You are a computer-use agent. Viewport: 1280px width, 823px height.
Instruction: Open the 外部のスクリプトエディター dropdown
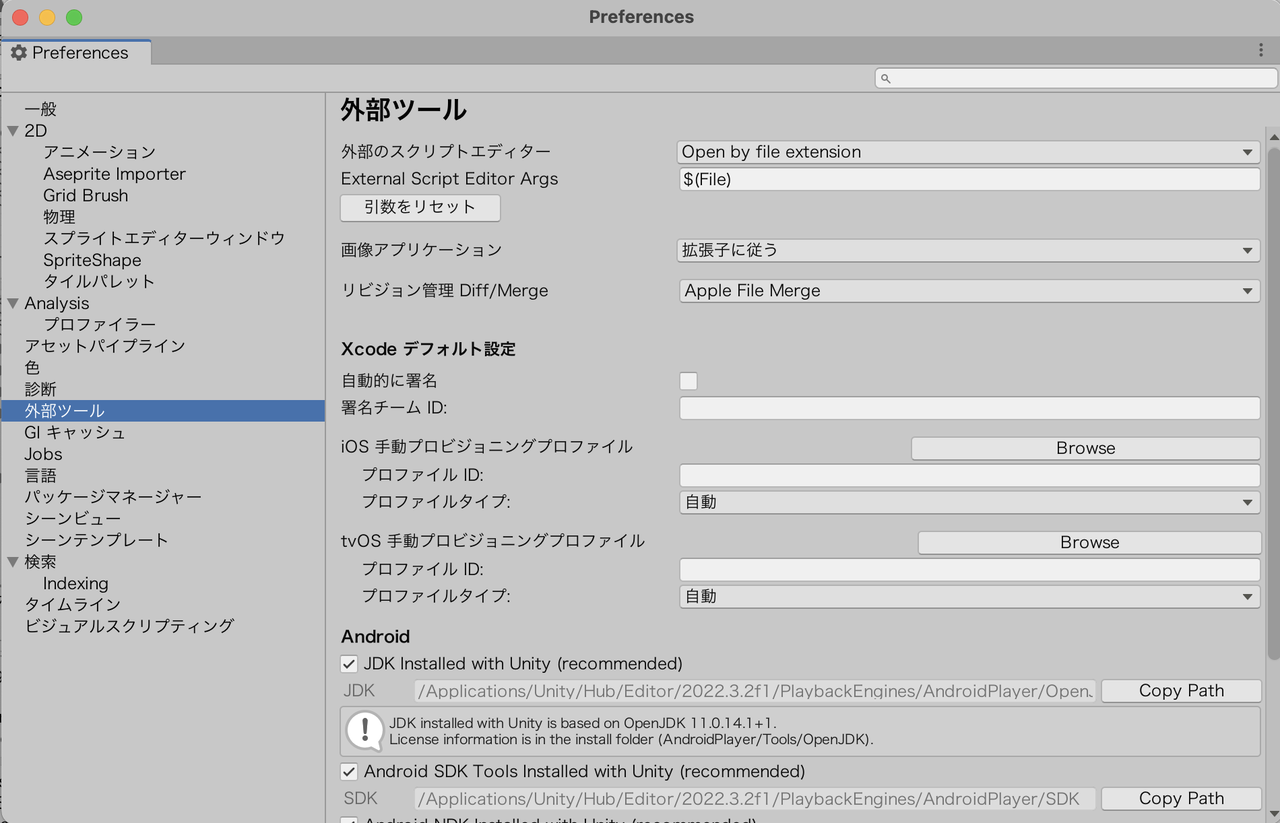pos(967,151)
